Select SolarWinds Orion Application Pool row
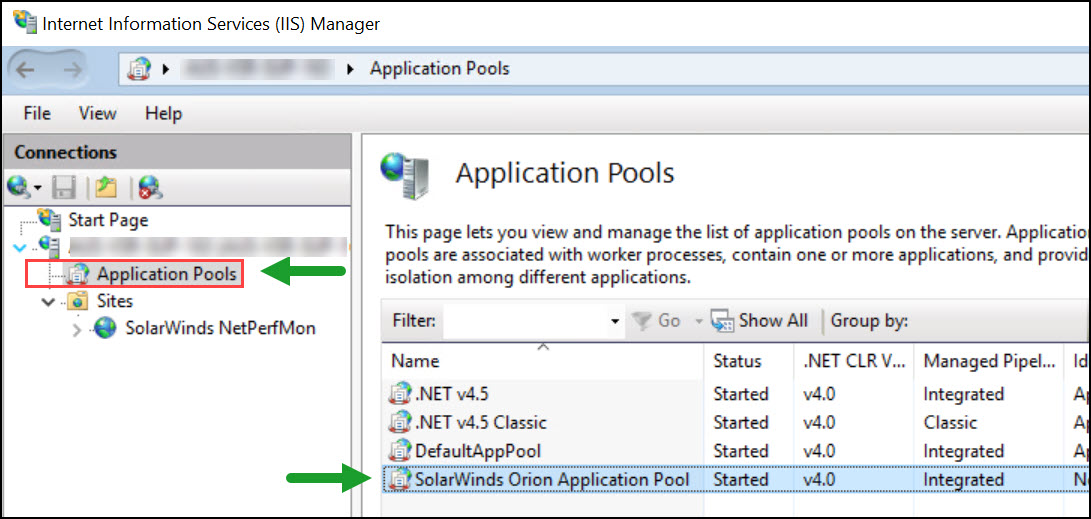This screenshot has height=519, width=1091. click(x=552, y=480)
